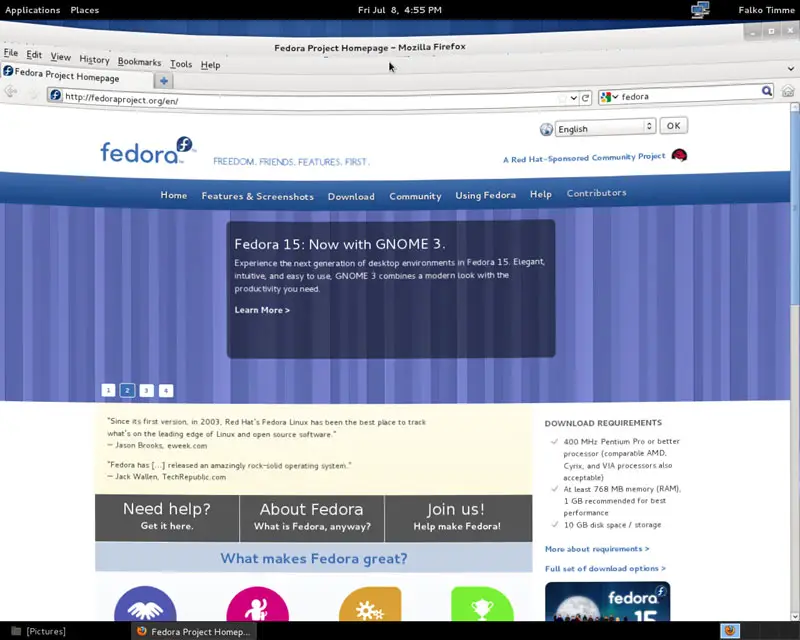Click the date and time clock in top panel
The height and width of the screenshot is (640, 800).
point(400,10)
